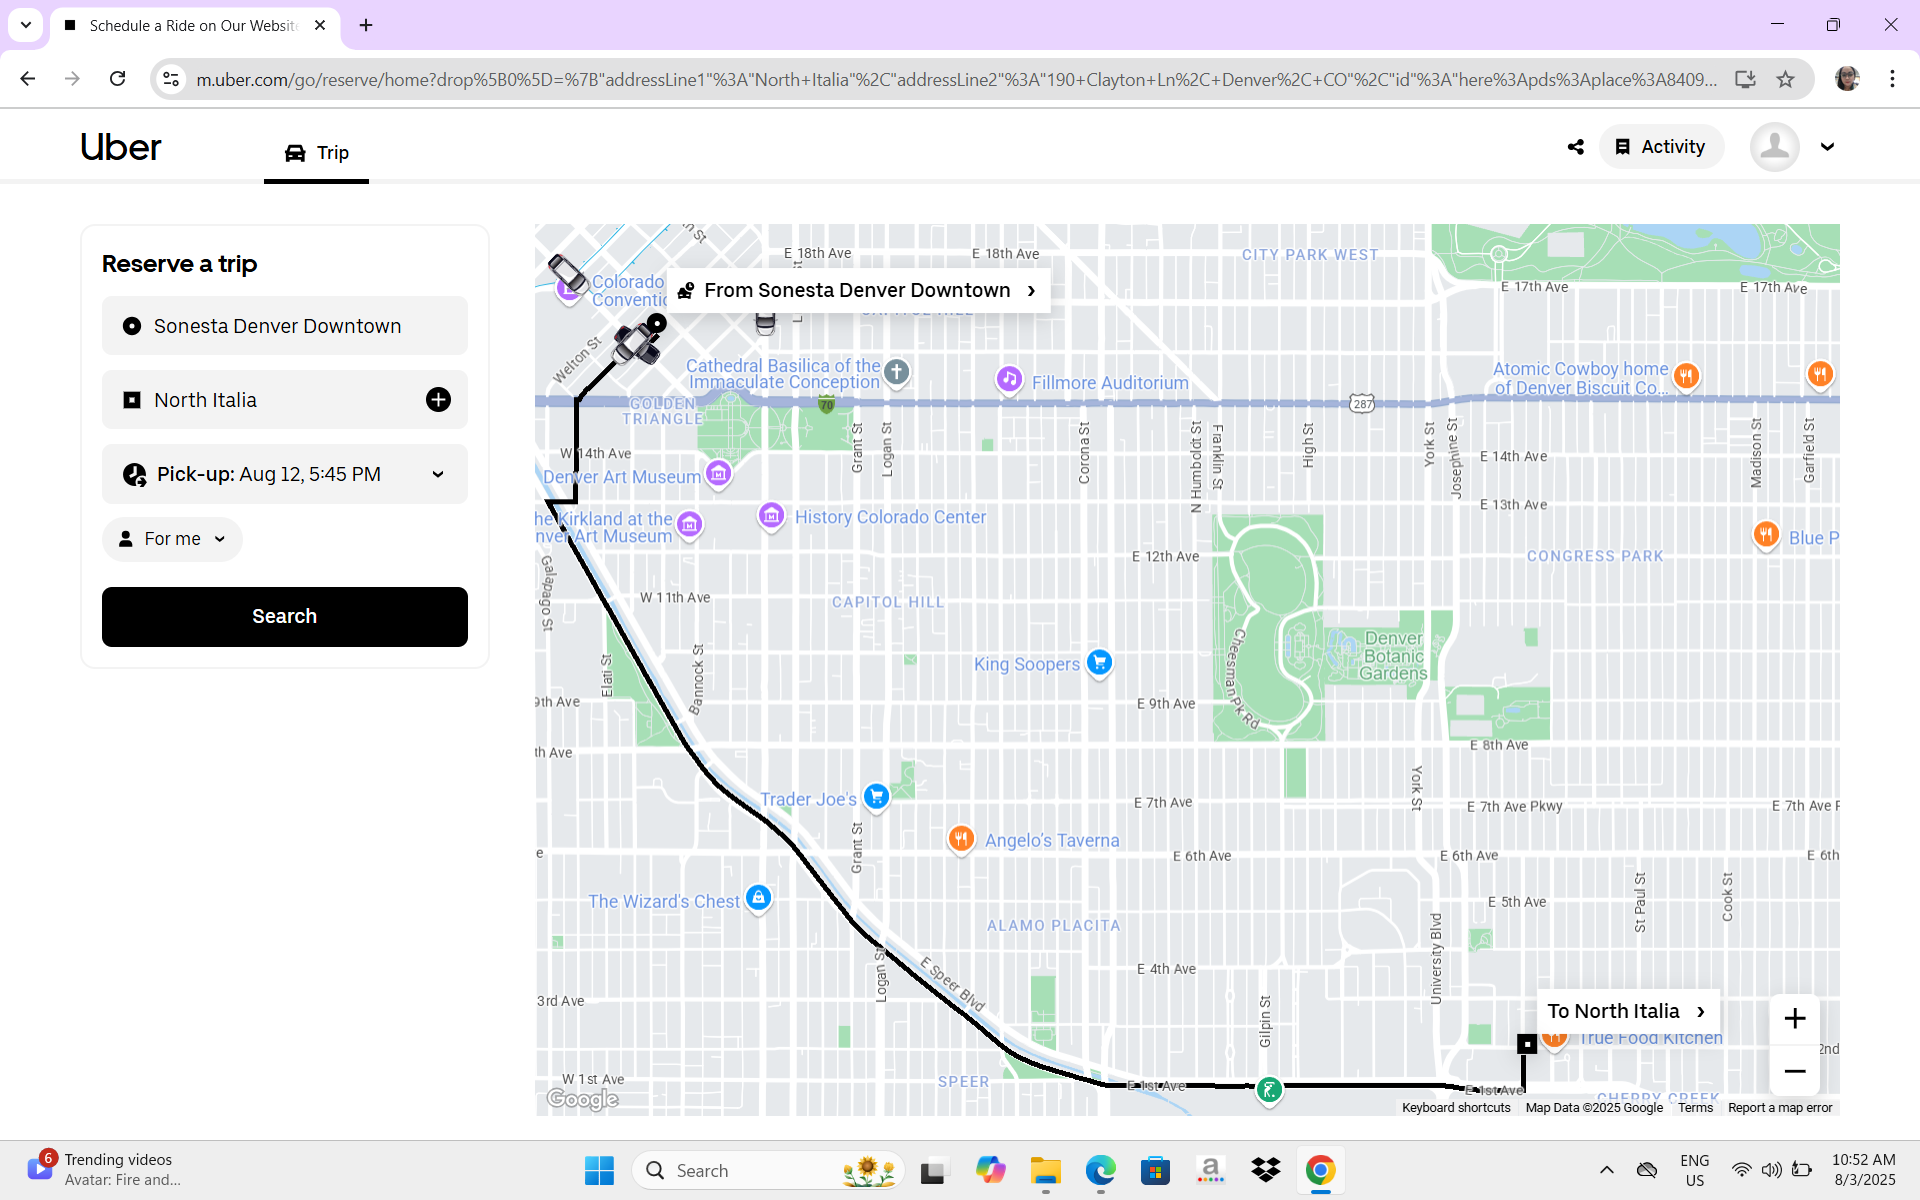1920x1200 pixels.
Task: Click Report a map error
Action: (x=1780, y=1108)
